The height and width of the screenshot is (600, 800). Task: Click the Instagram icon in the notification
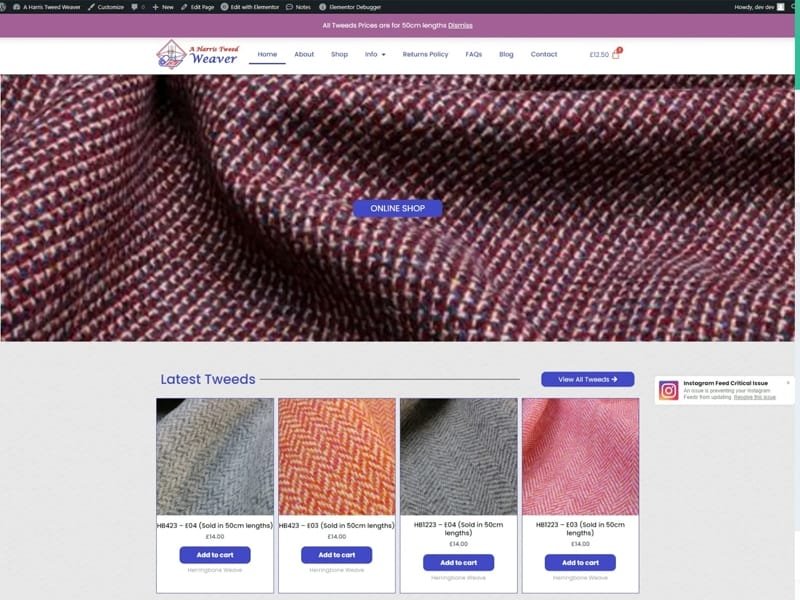669,390
